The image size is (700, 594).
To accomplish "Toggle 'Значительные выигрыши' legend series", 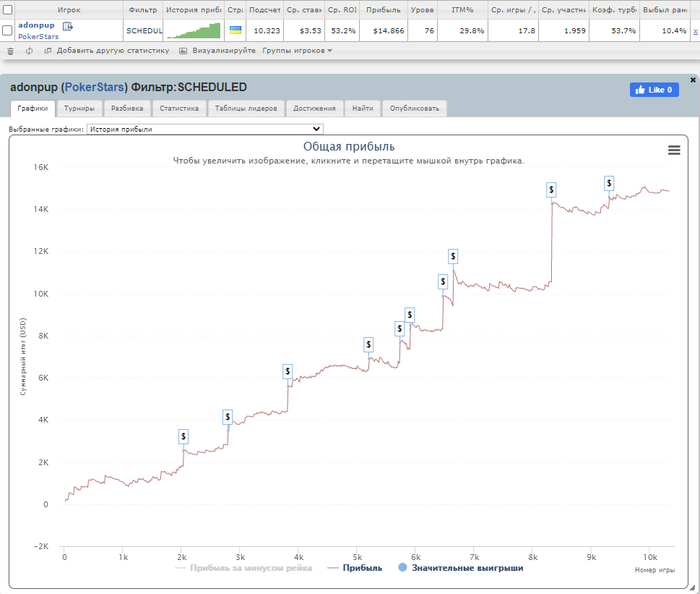I will click(x=461, y=568).
